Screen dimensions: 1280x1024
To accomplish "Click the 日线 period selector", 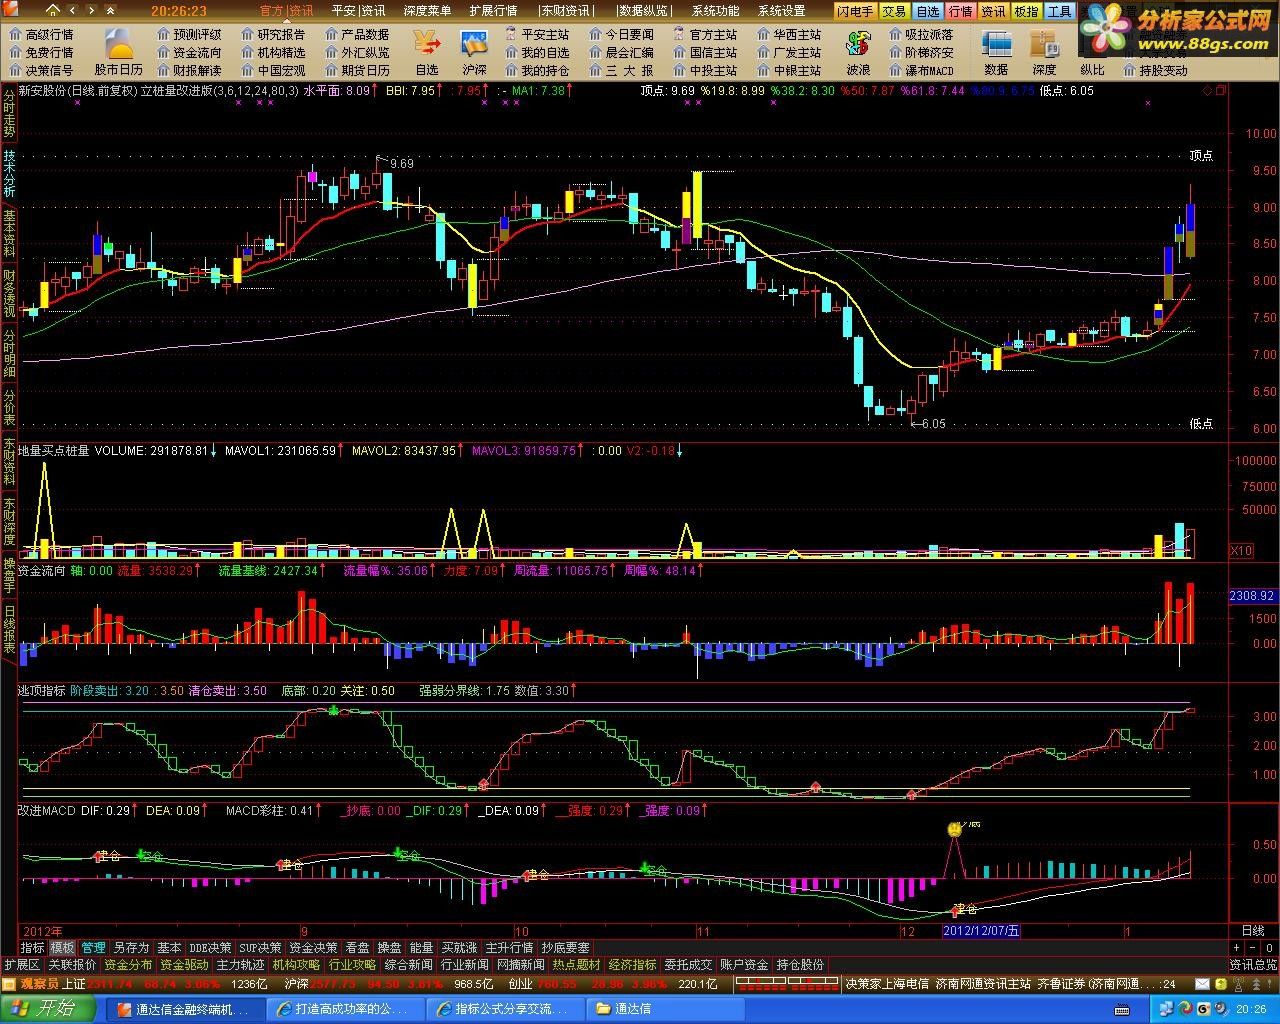I will point(1253,930).
